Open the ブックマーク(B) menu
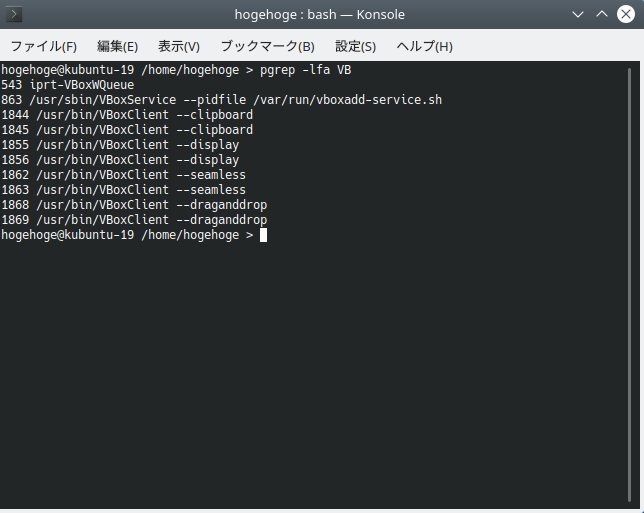 click(268, 46)
